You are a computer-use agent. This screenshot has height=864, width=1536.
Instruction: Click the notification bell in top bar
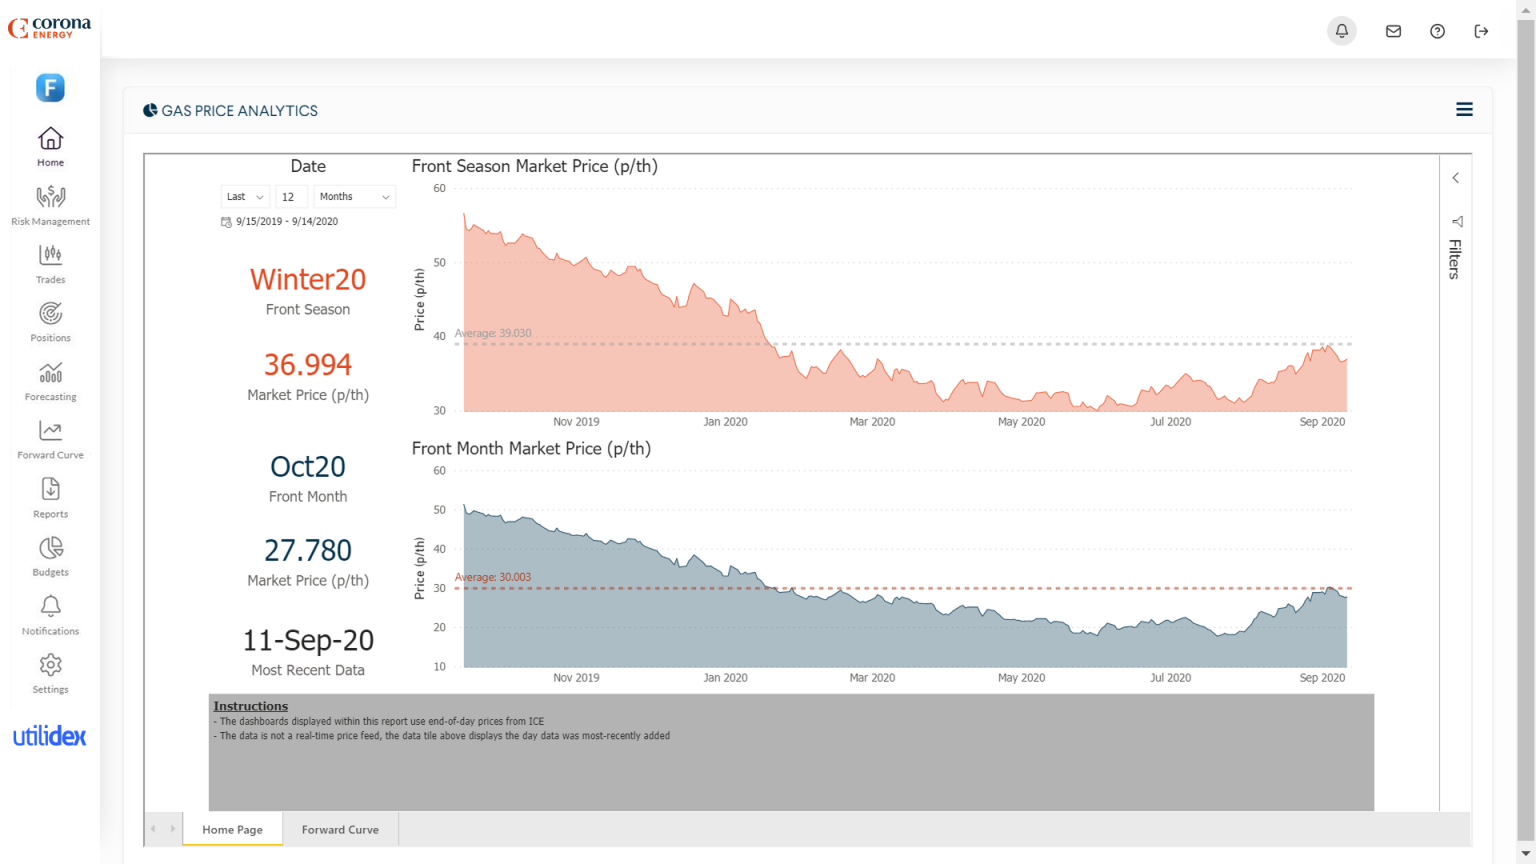click(1341, 31)
